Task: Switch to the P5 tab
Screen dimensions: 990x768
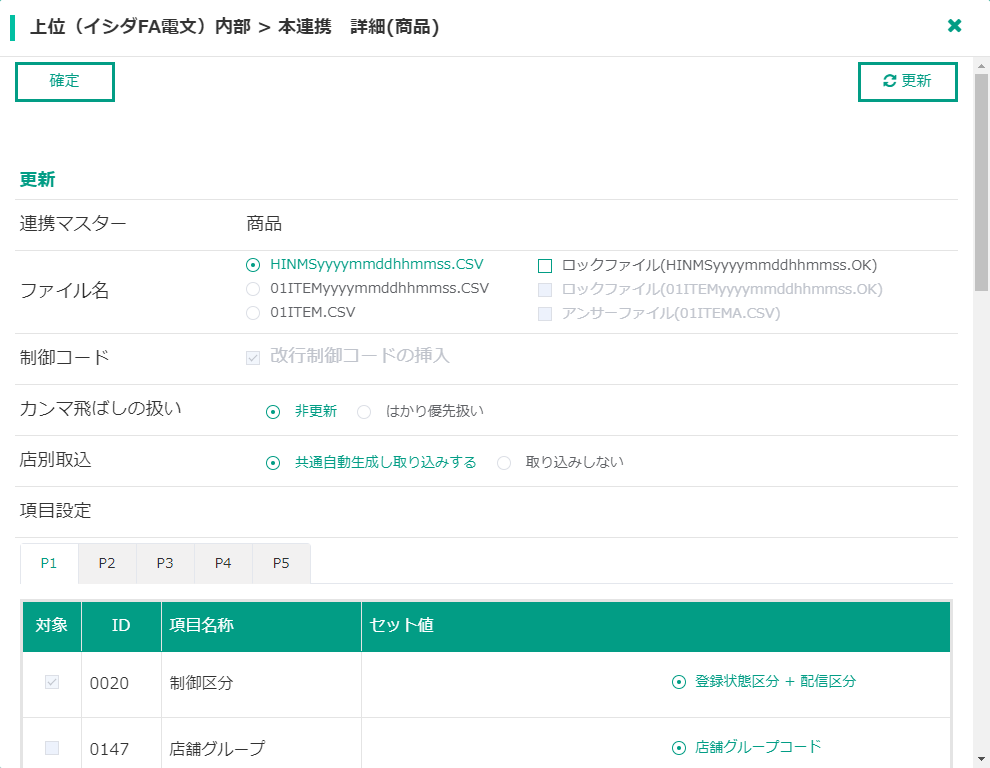Action: point(282,563)
